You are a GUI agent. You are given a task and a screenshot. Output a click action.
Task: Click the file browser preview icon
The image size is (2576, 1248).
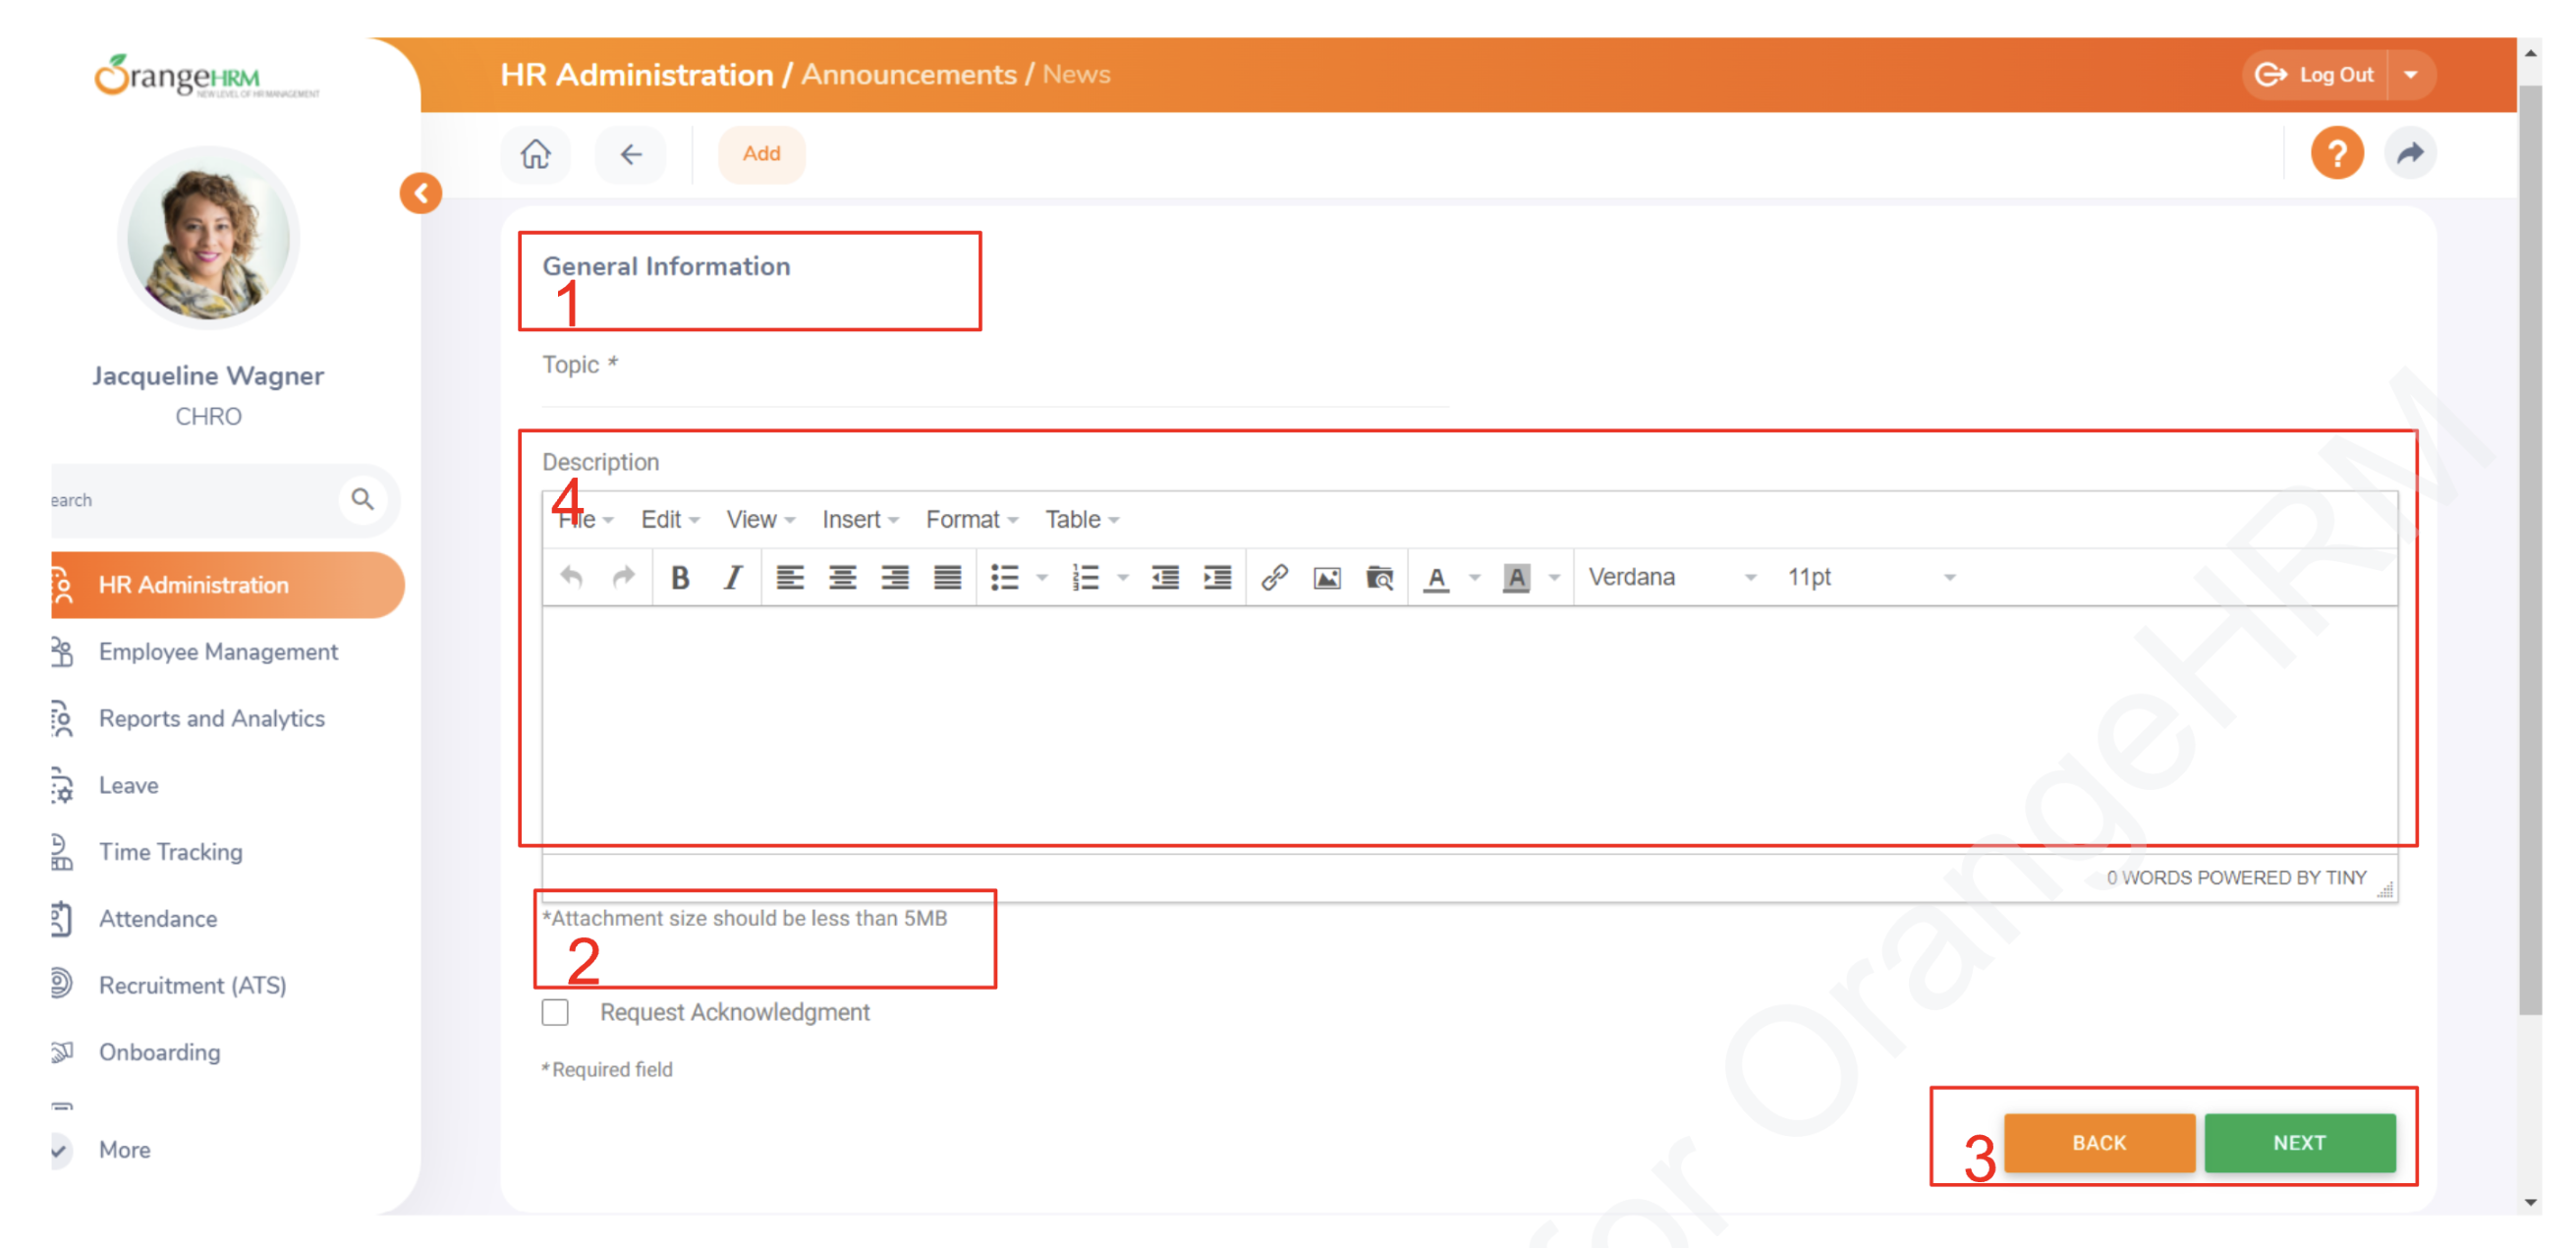1380,577
